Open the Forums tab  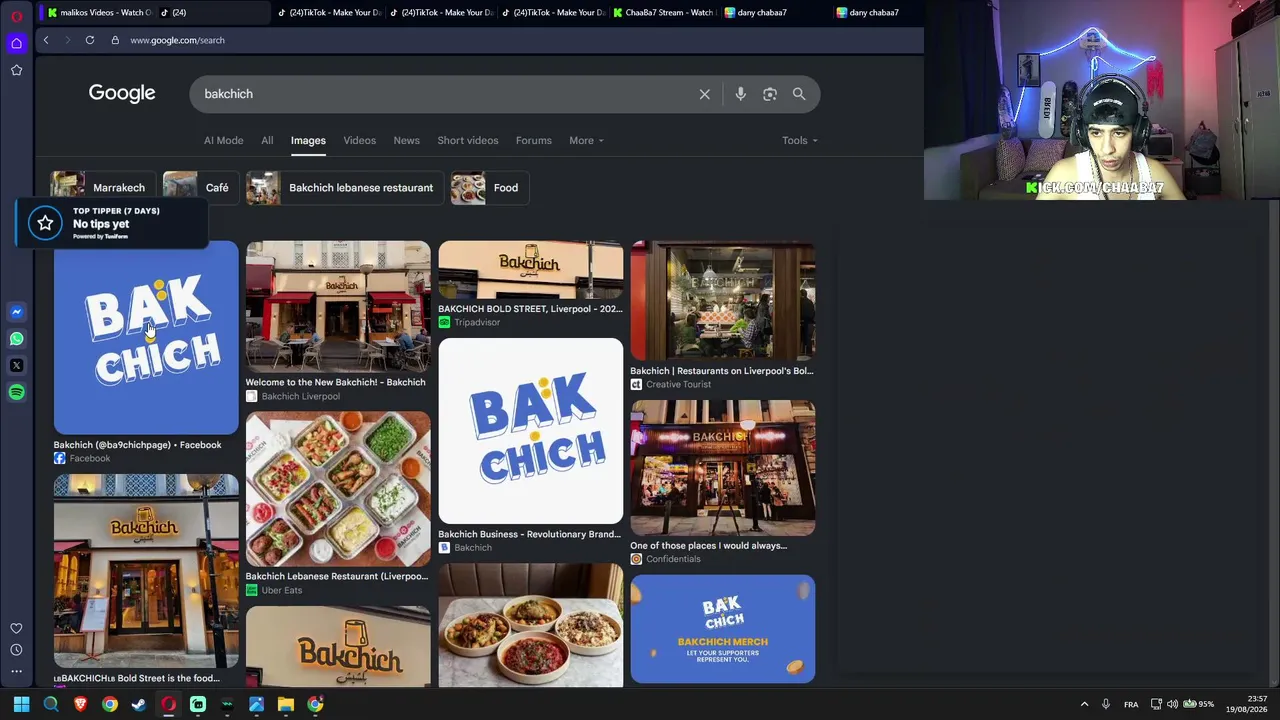tap(534, 141)
